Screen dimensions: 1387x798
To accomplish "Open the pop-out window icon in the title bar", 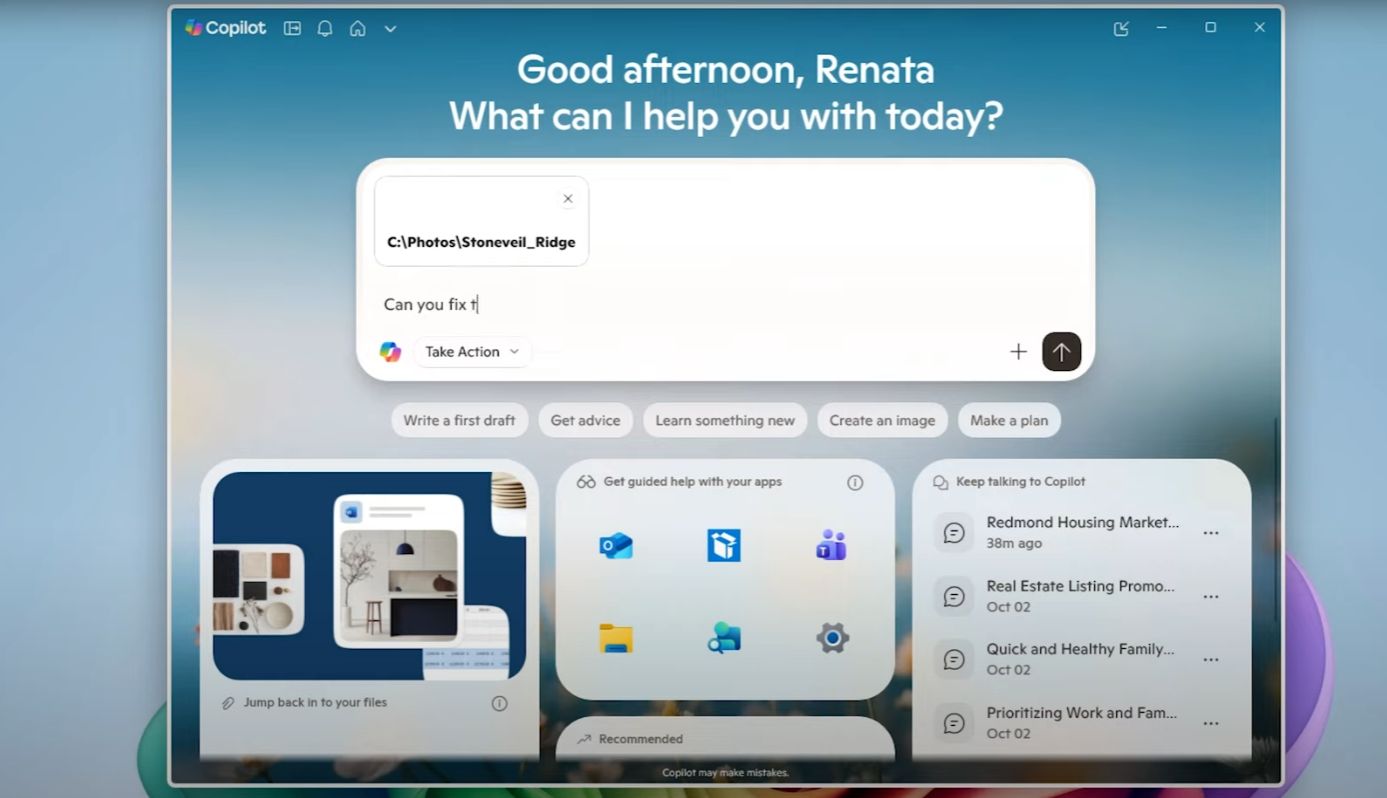I will click(x=1121, y=29).
